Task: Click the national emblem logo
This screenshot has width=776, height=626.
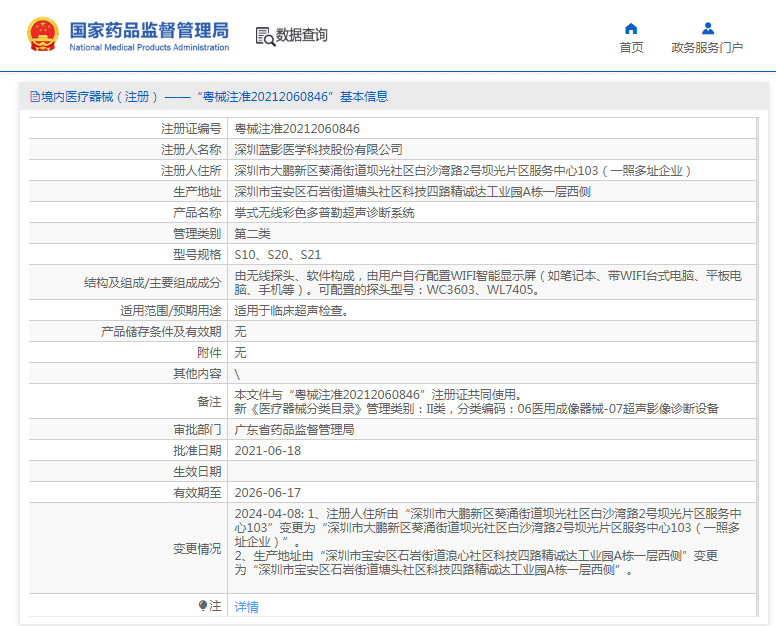Action: (x=43, y=35)
